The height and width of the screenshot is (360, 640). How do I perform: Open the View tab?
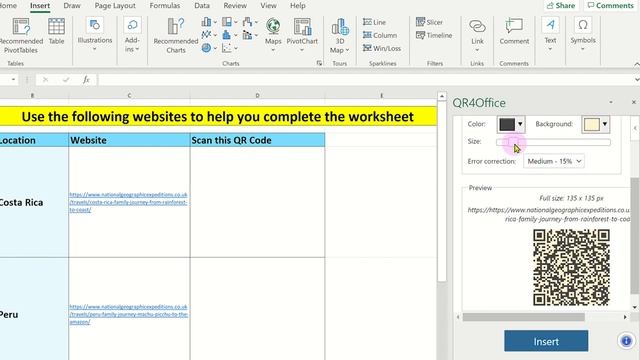[268, 6]
